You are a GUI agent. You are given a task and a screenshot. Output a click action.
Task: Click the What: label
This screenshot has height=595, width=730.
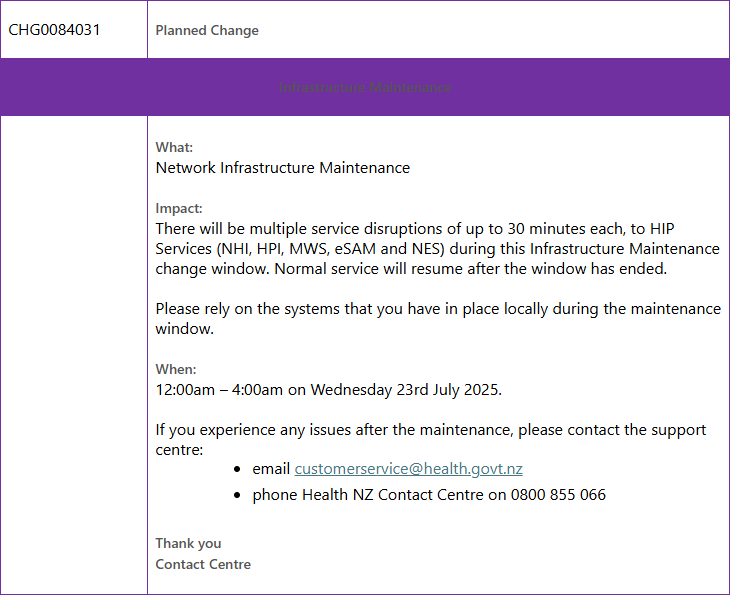point(174,147)
